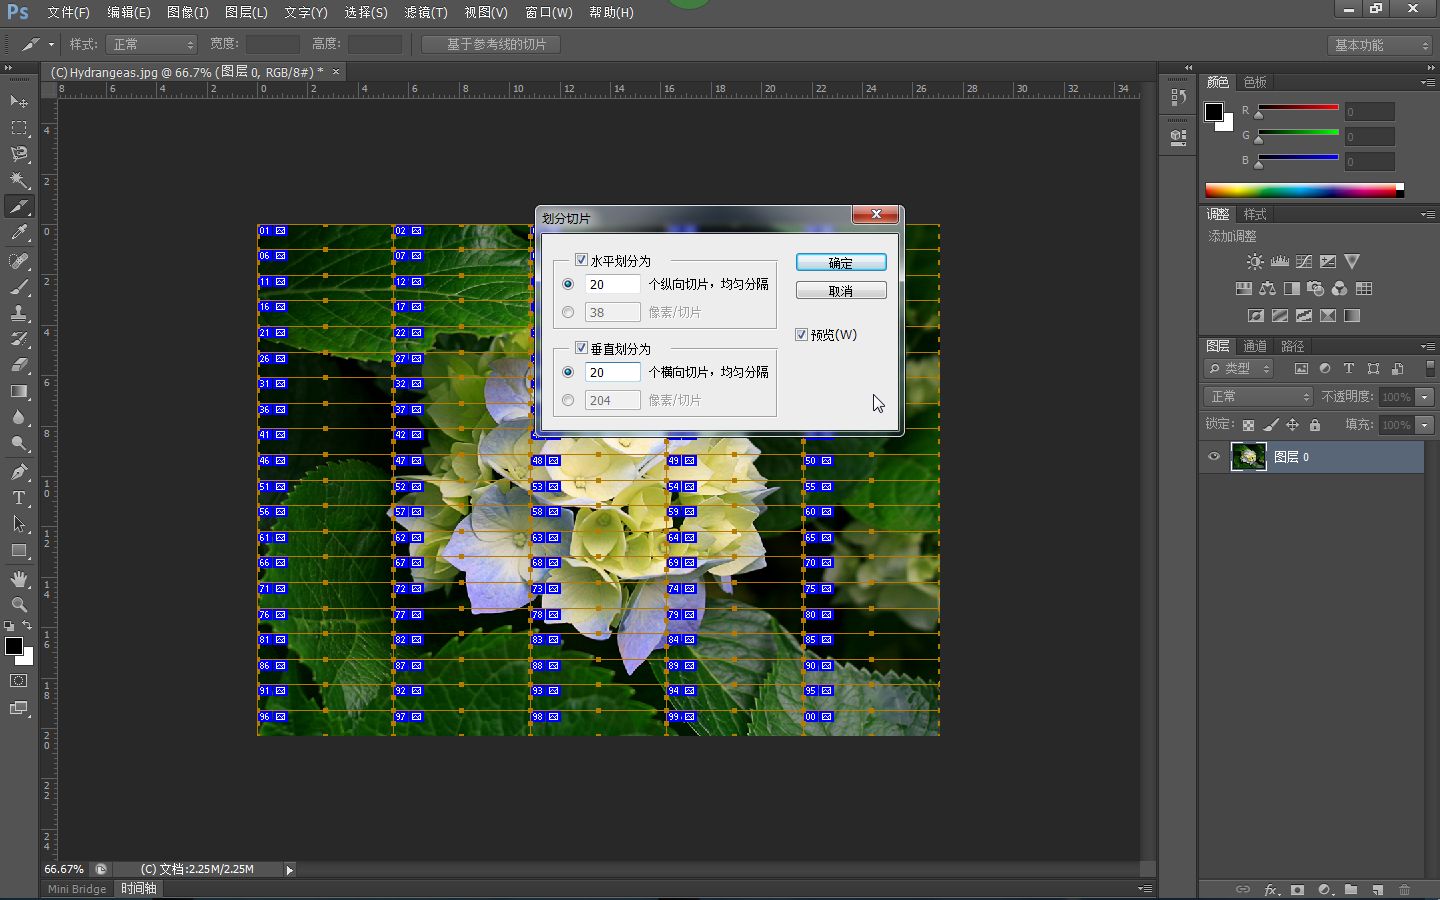Select the Hand tool
This screenshot has width=1440, height=900.
pyautogui.click(x=19, y=579)
